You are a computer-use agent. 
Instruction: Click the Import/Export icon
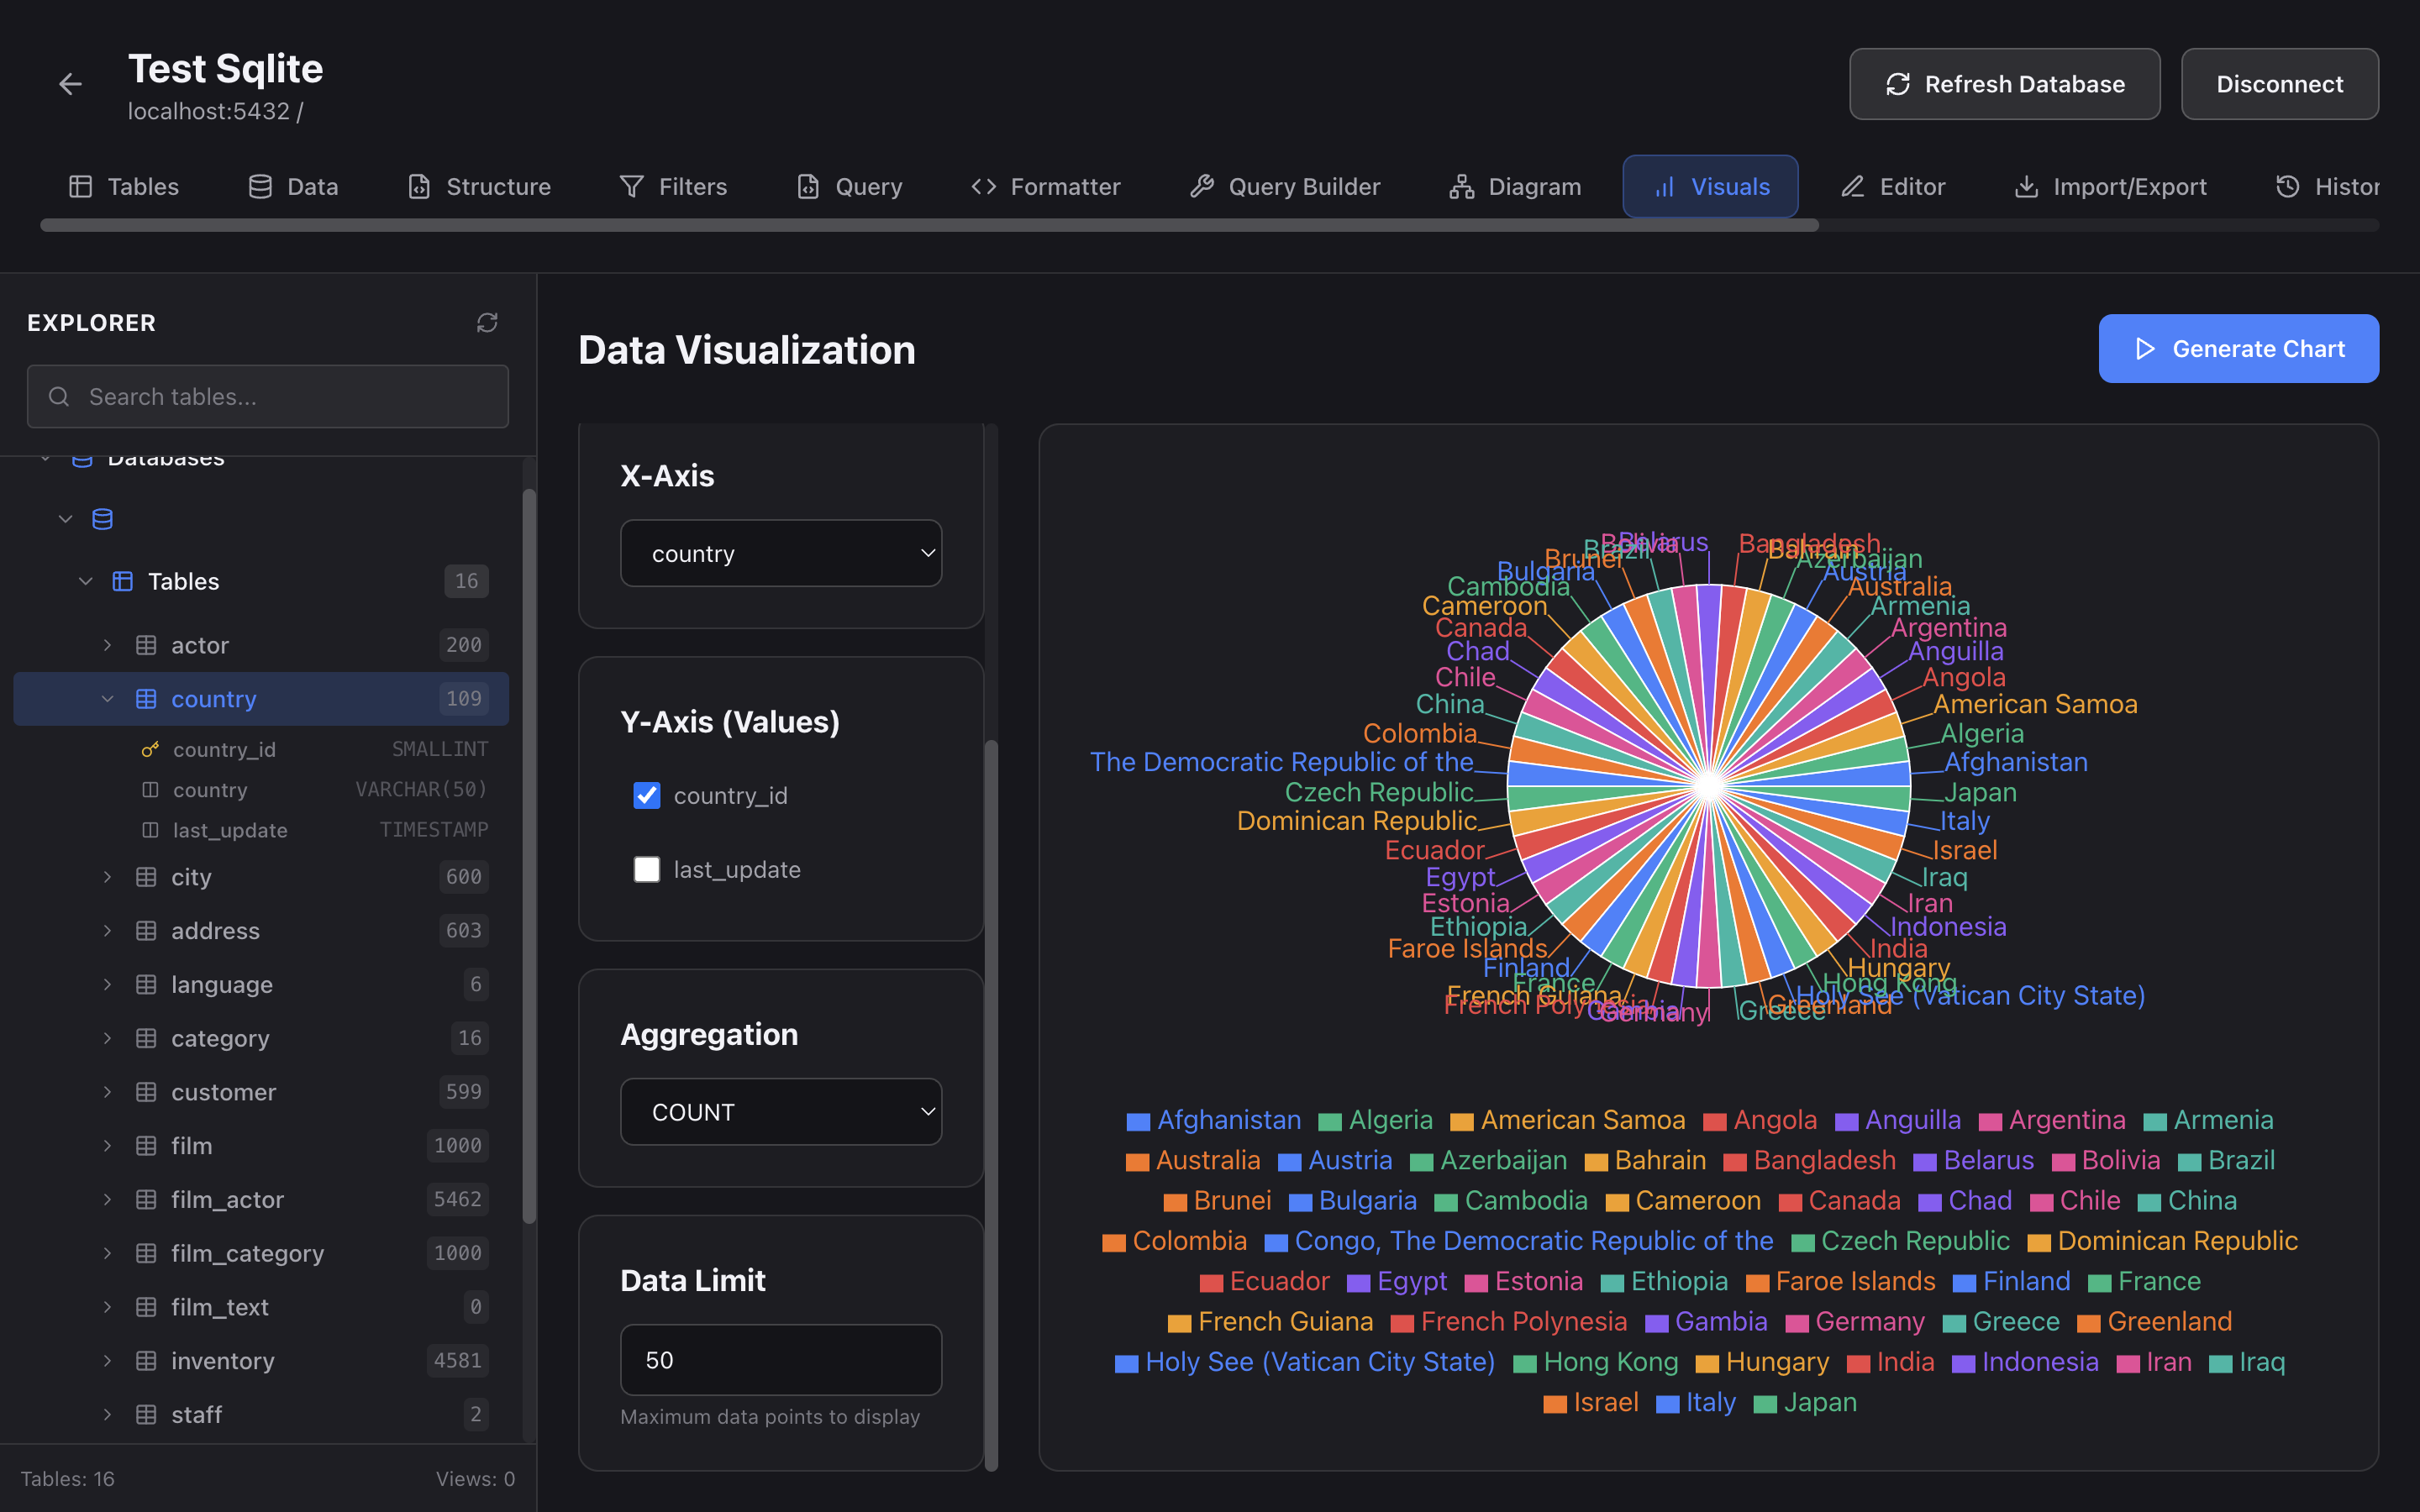(x=2027, y=186)
